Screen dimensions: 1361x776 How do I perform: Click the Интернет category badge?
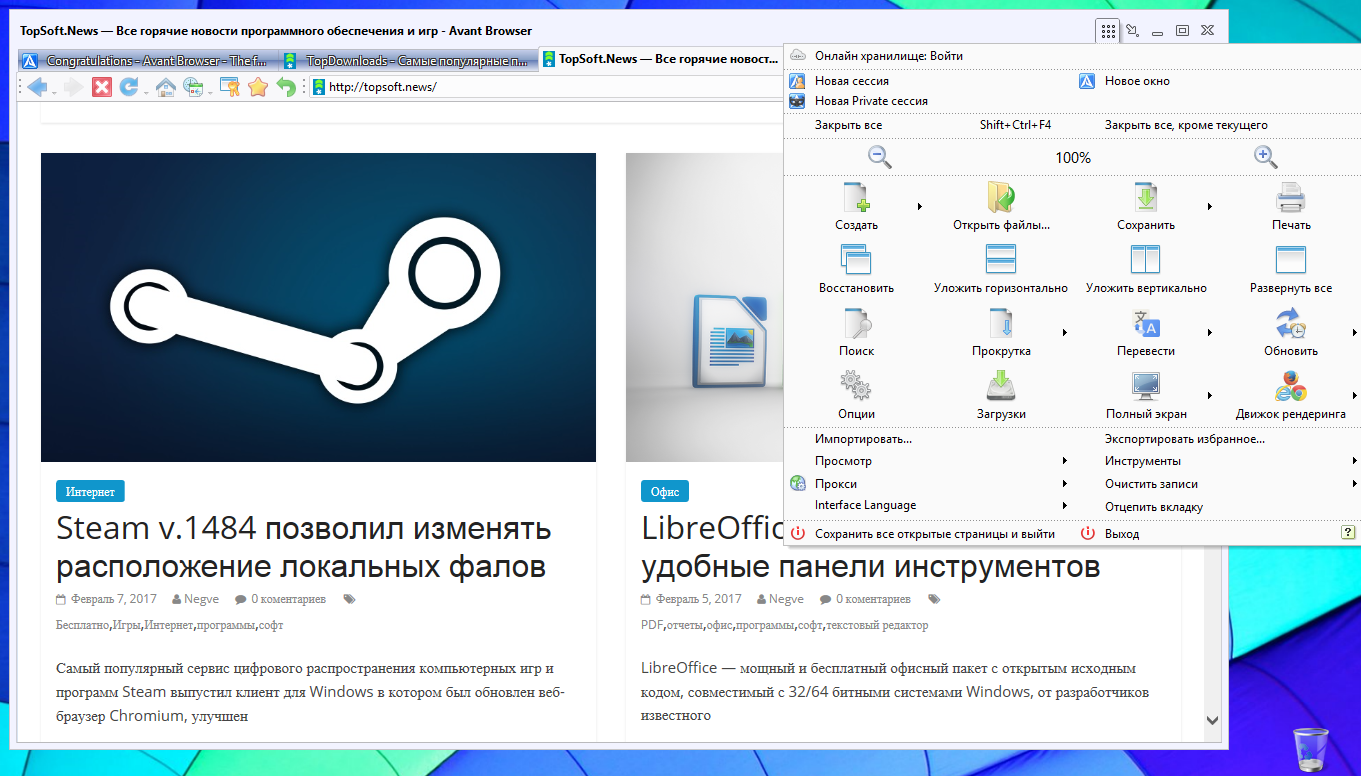coord(90,492)
